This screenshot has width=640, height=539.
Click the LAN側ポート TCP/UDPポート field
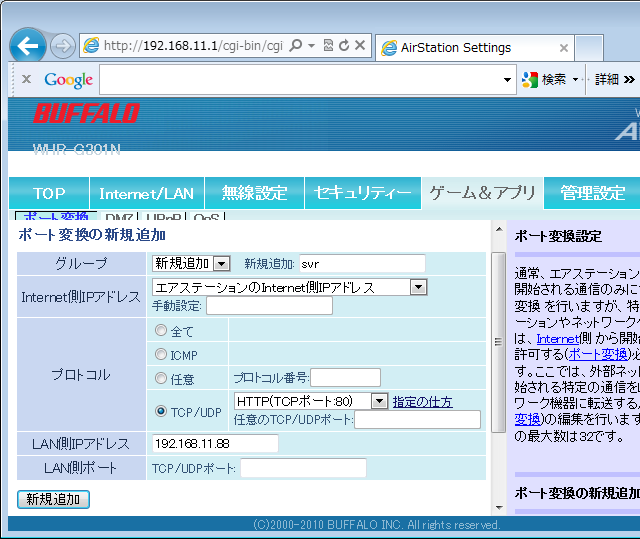(x=303, y=468)
